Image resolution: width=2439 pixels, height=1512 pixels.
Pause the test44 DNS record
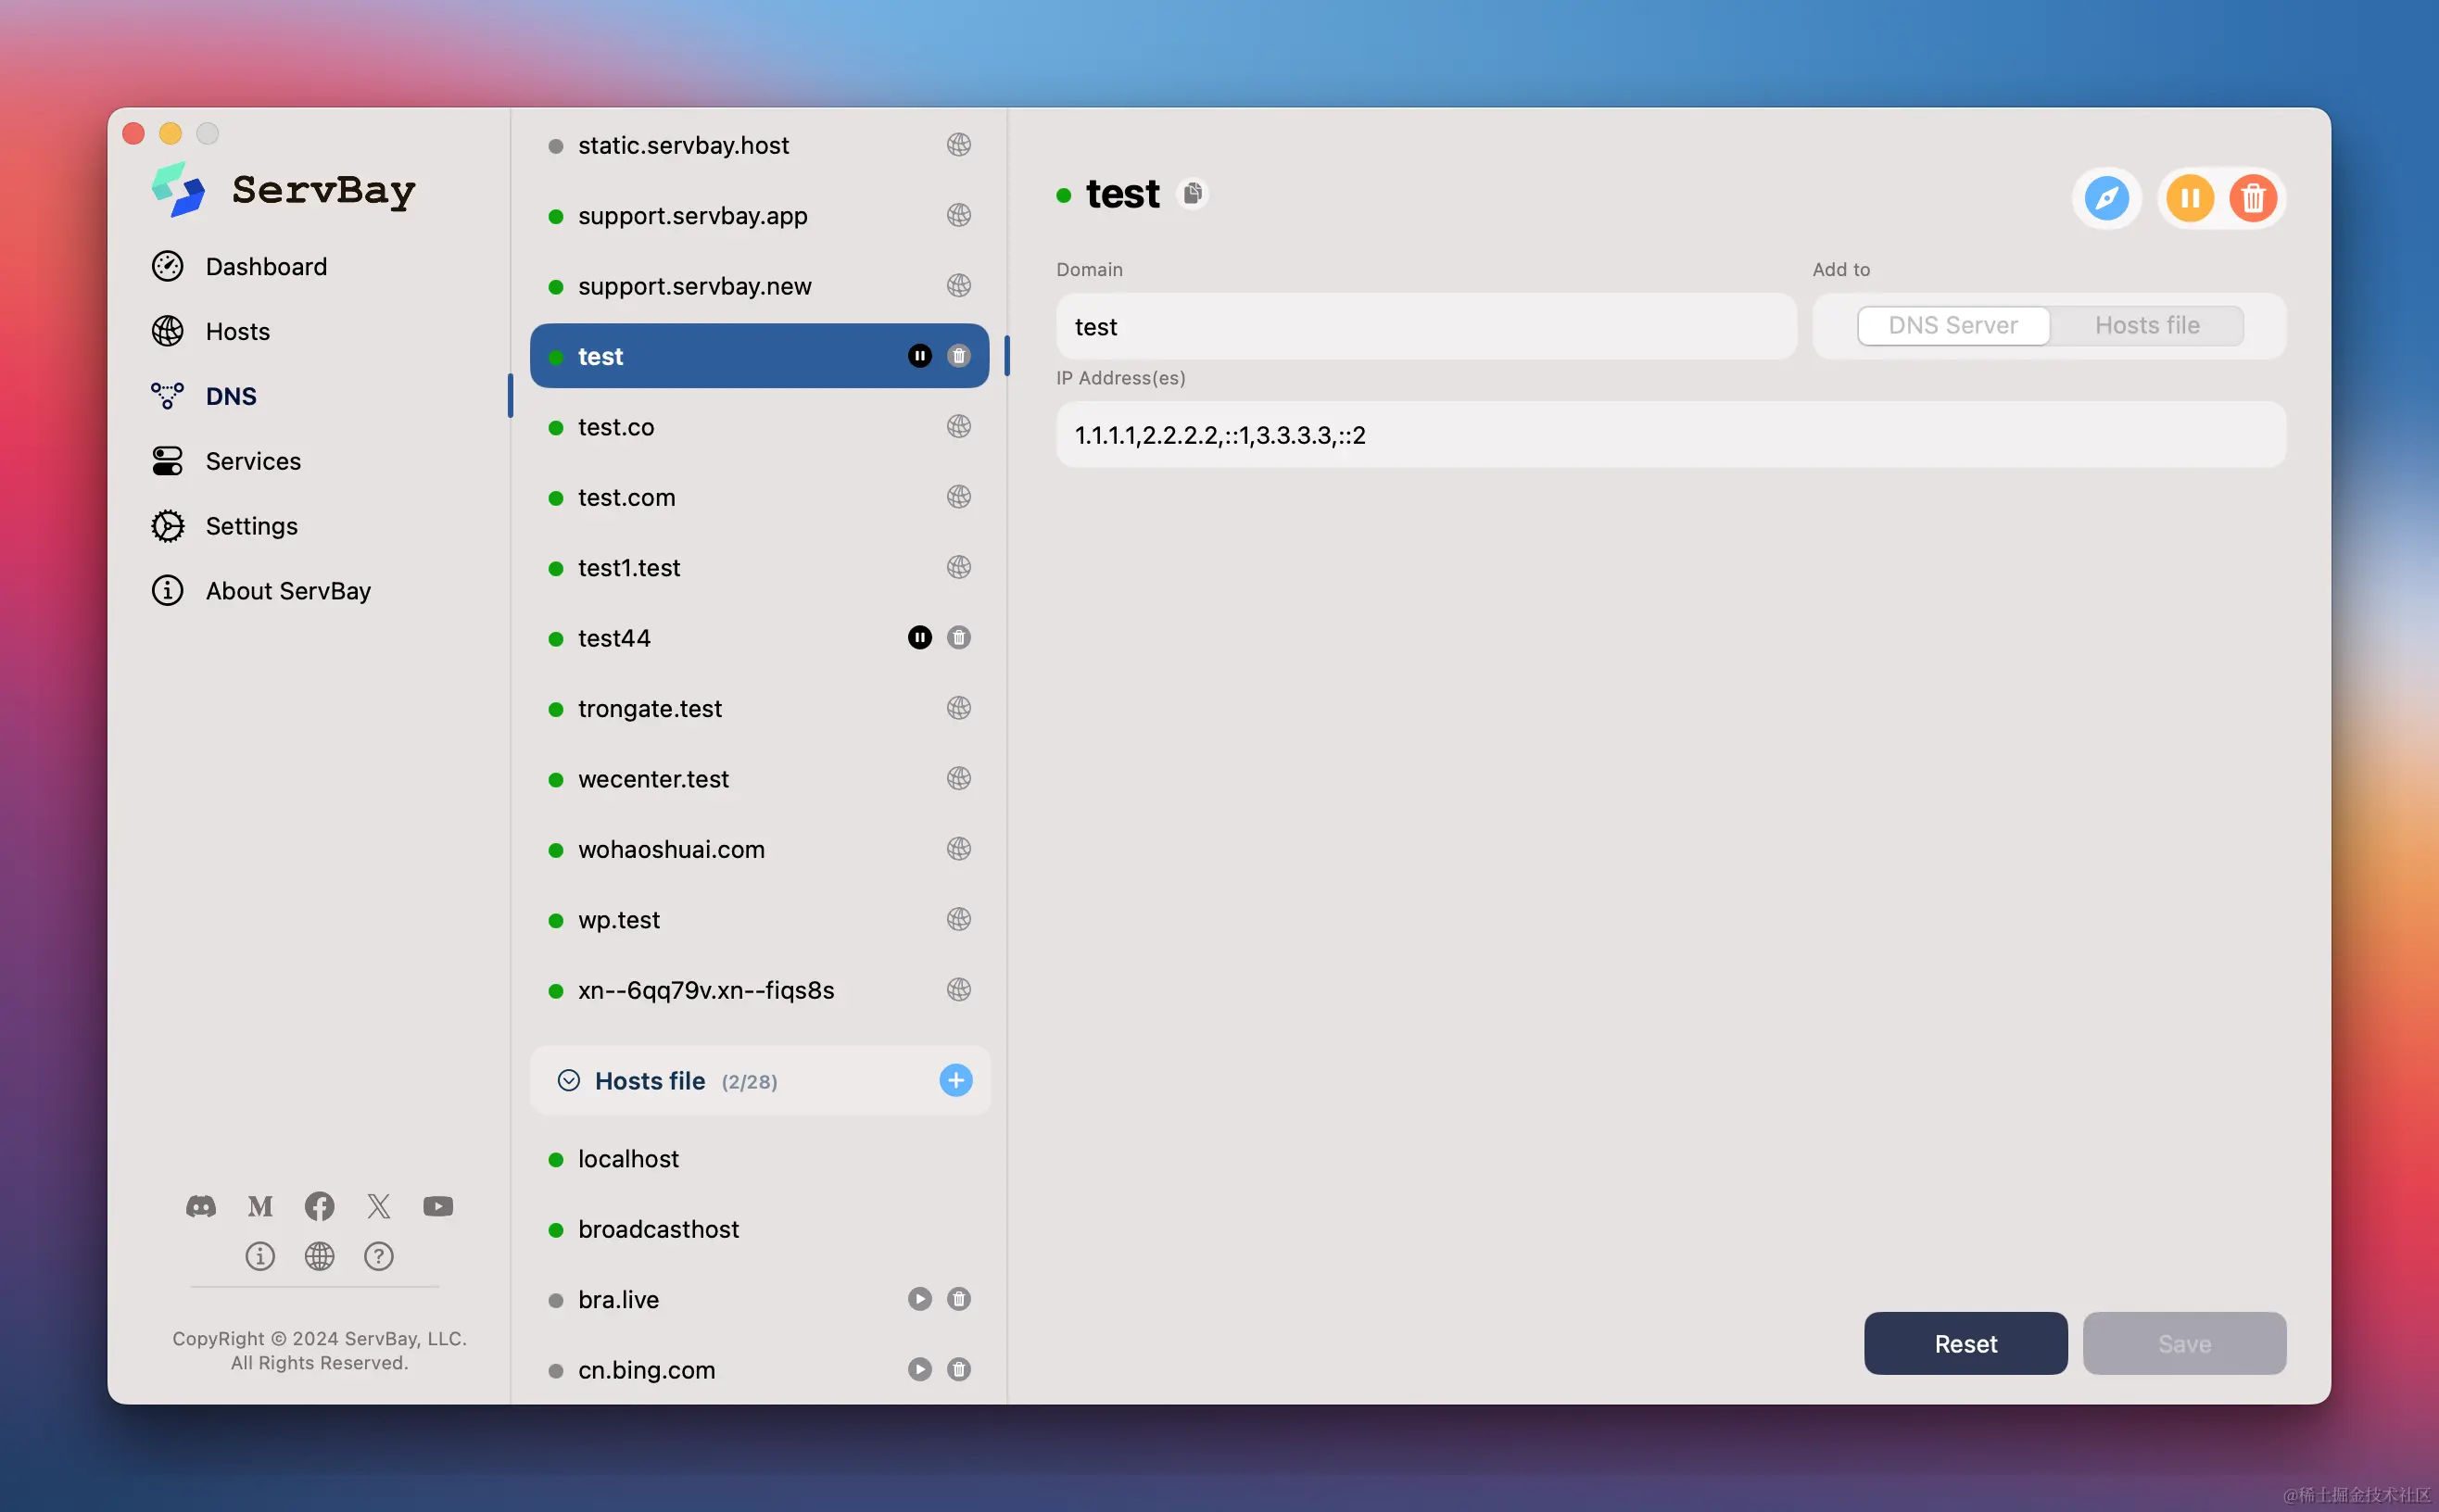pyautogui.click(x=919, y=638)
